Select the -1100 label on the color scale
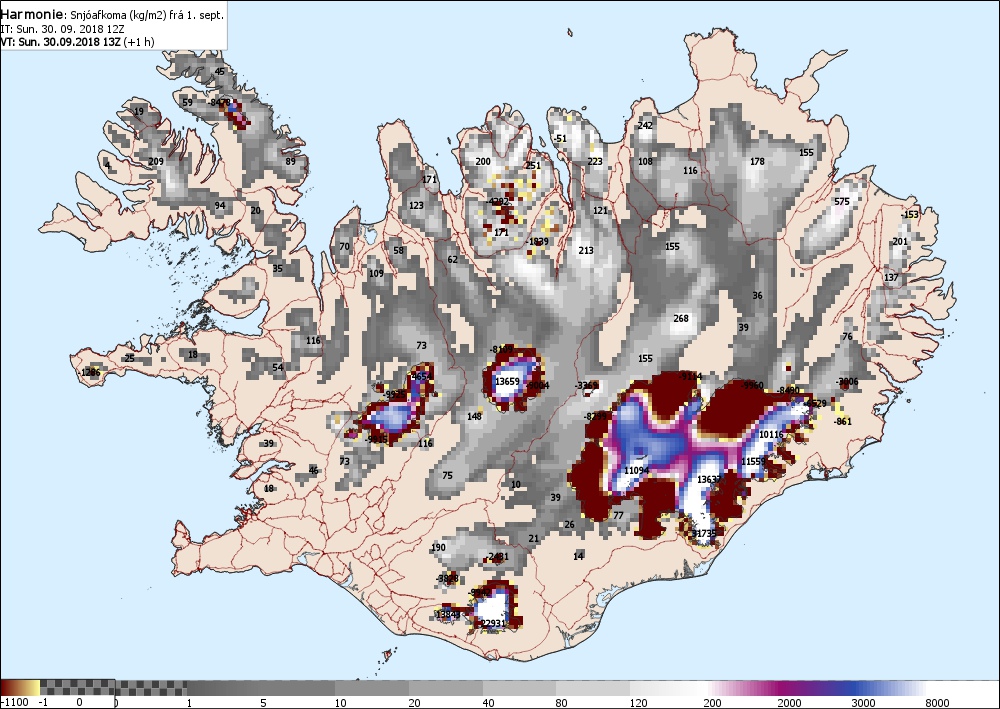 [x=15, y=703]
